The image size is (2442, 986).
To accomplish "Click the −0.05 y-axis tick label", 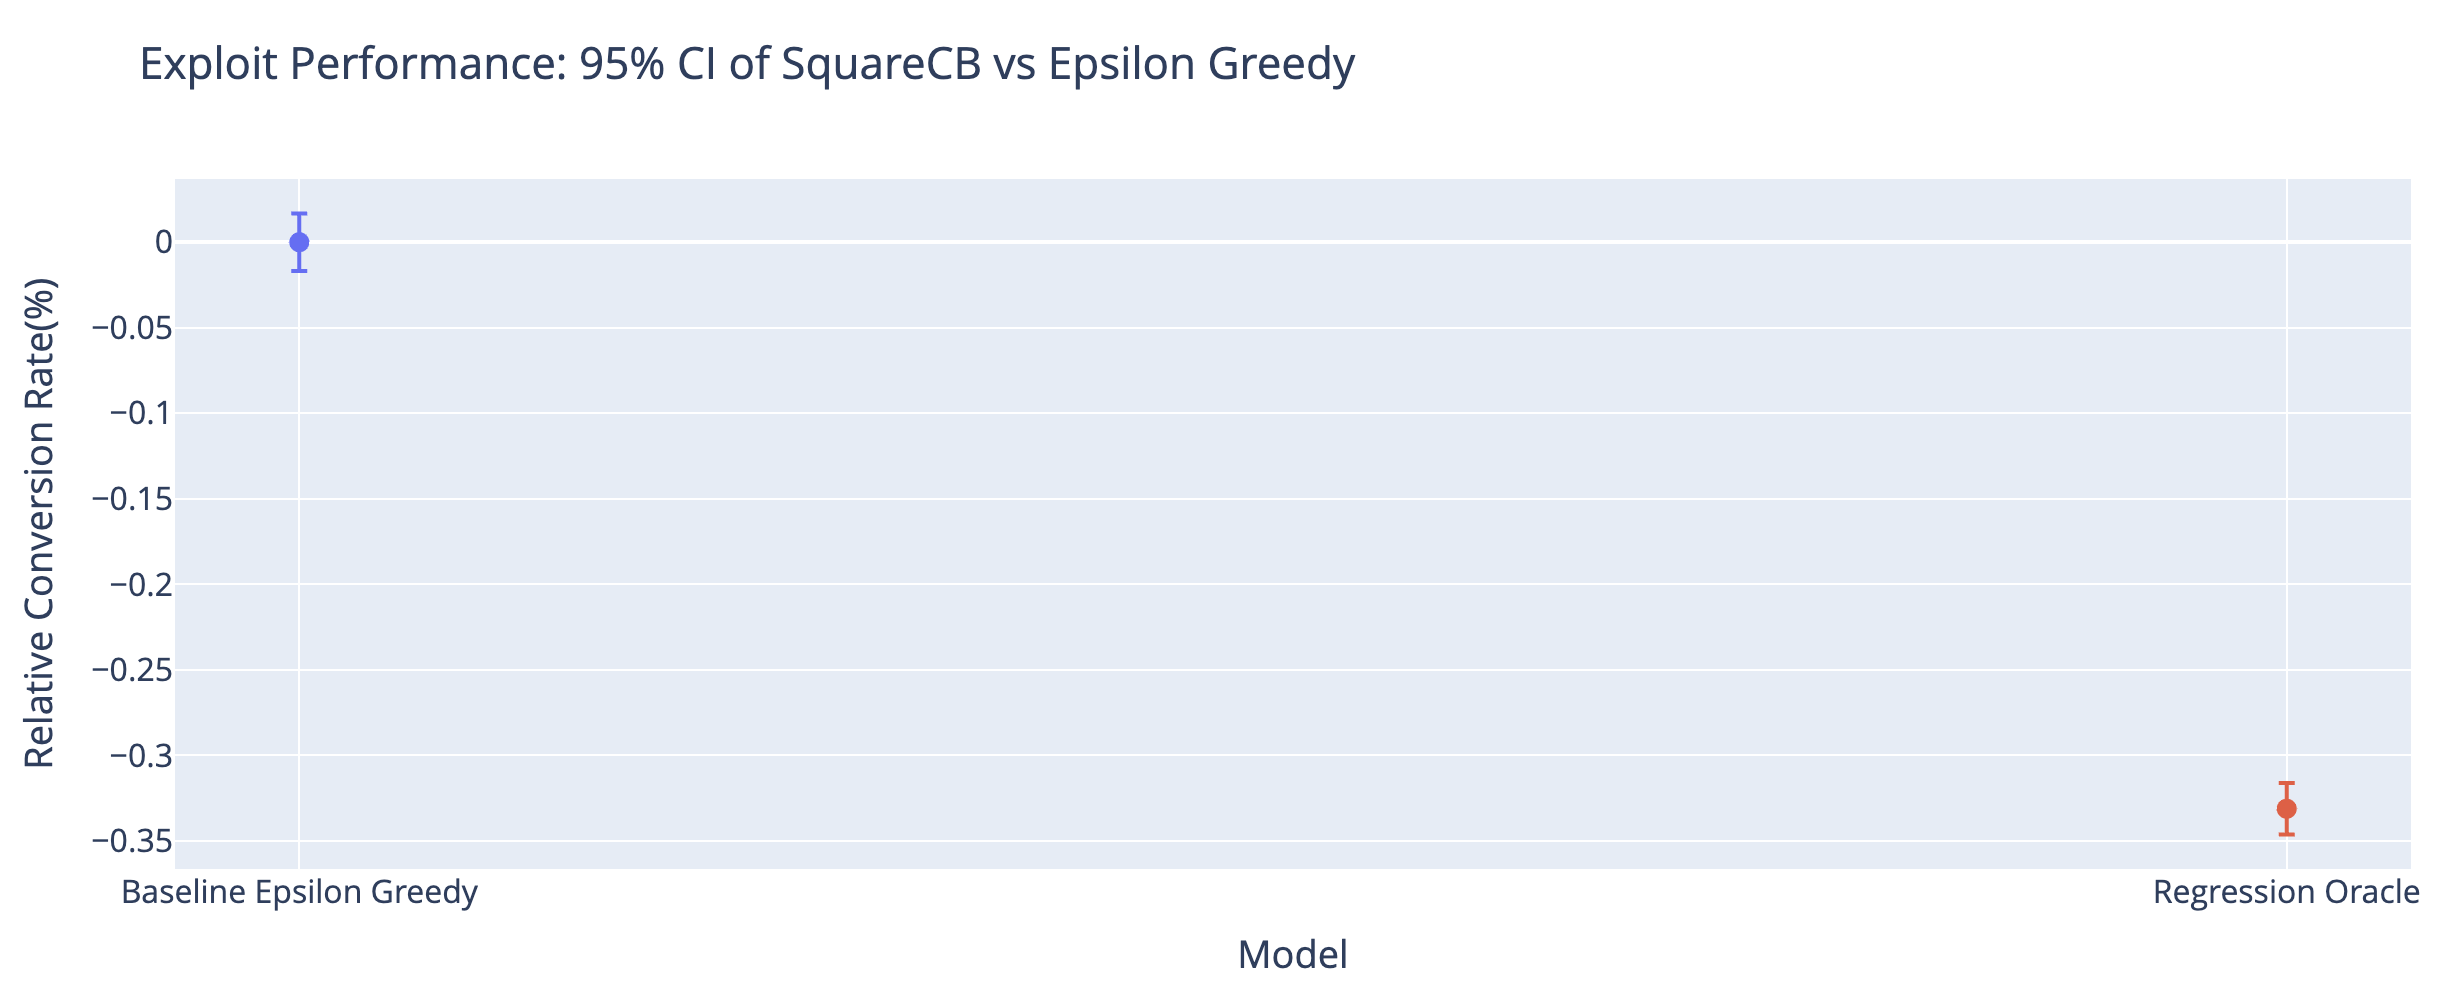I will click(x=132, y=328).
